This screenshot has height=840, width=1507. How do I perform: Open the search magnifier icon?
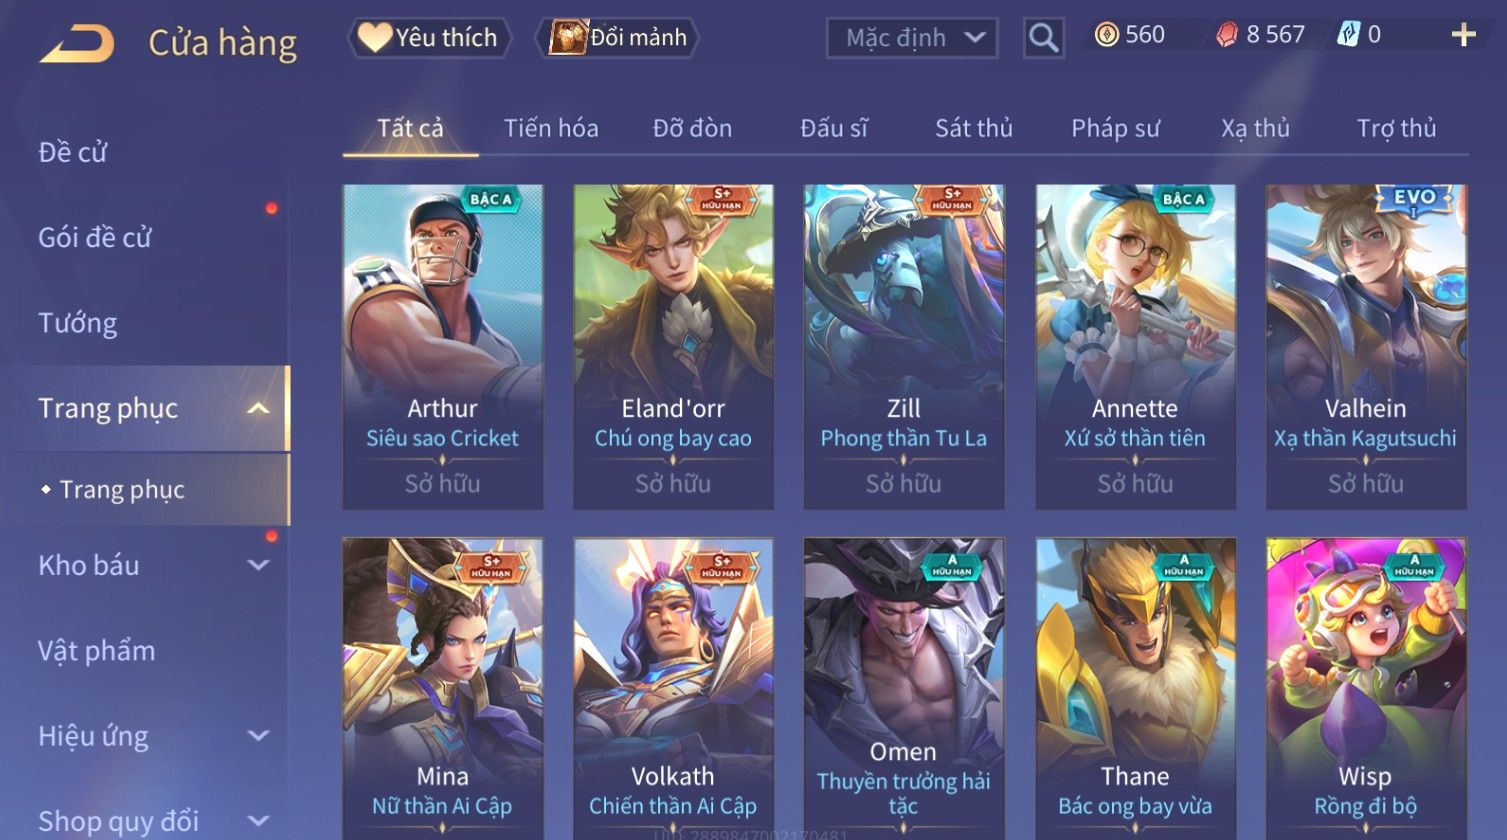1043,38
